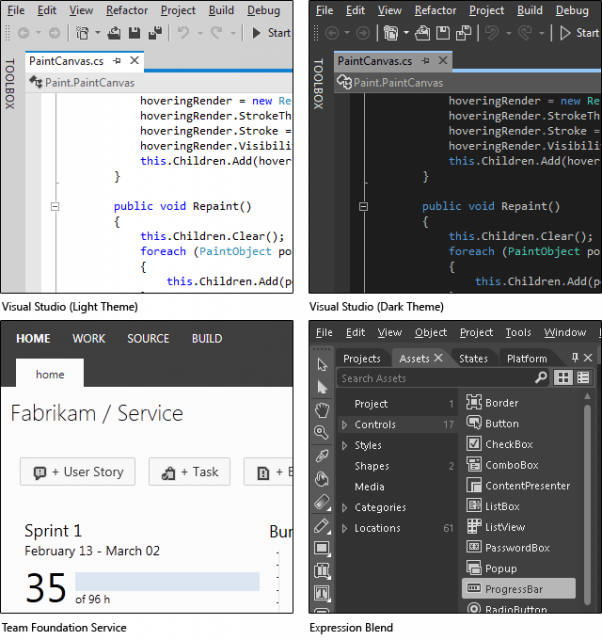Navigate Backward in light theme toolbar
Screen dimensions: 602x640
(24, 33)
